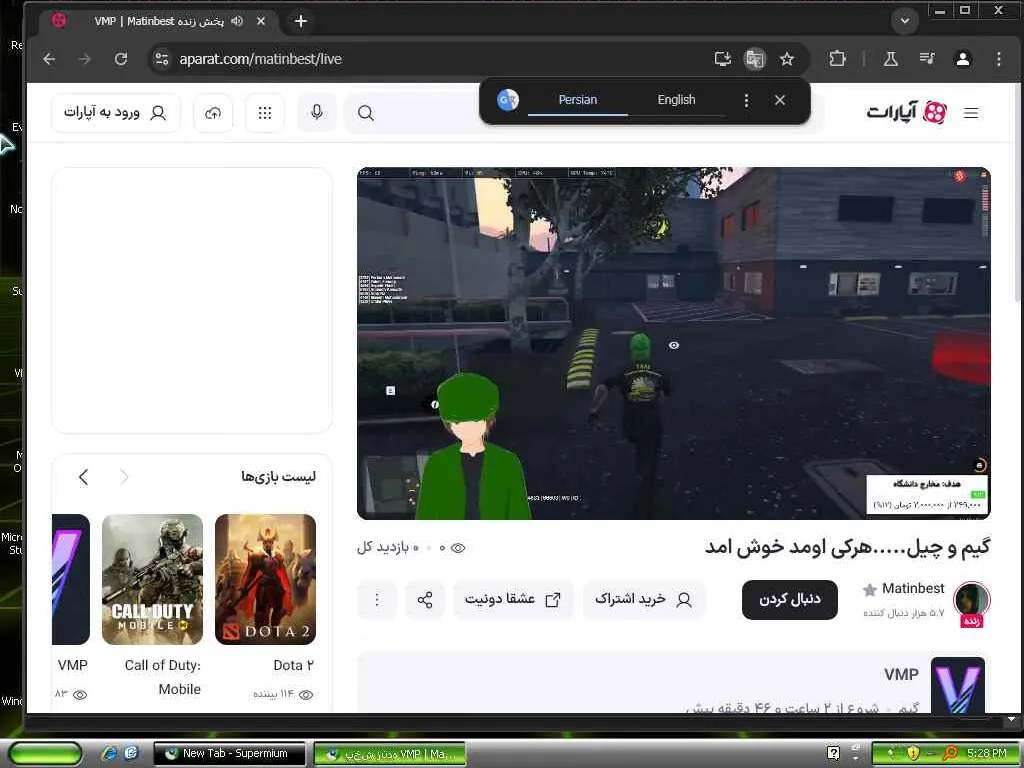Click the Call of Duty: Mobile title text
1024x768 pixels.
pos(163,677)
